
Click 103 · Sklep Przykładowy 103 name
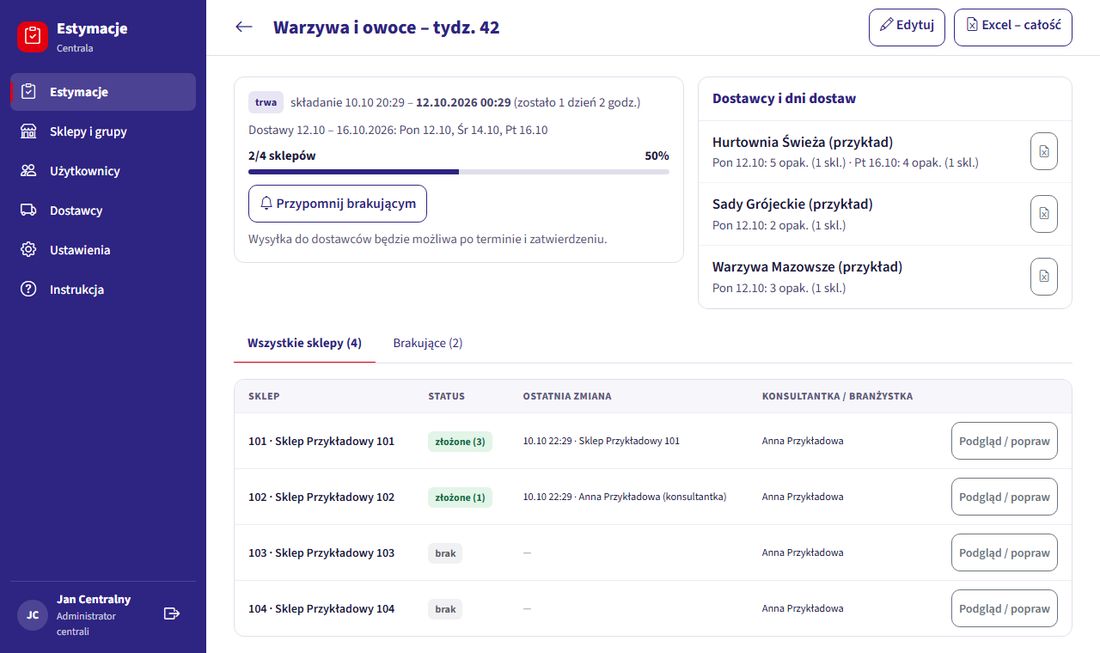[321, 553]
